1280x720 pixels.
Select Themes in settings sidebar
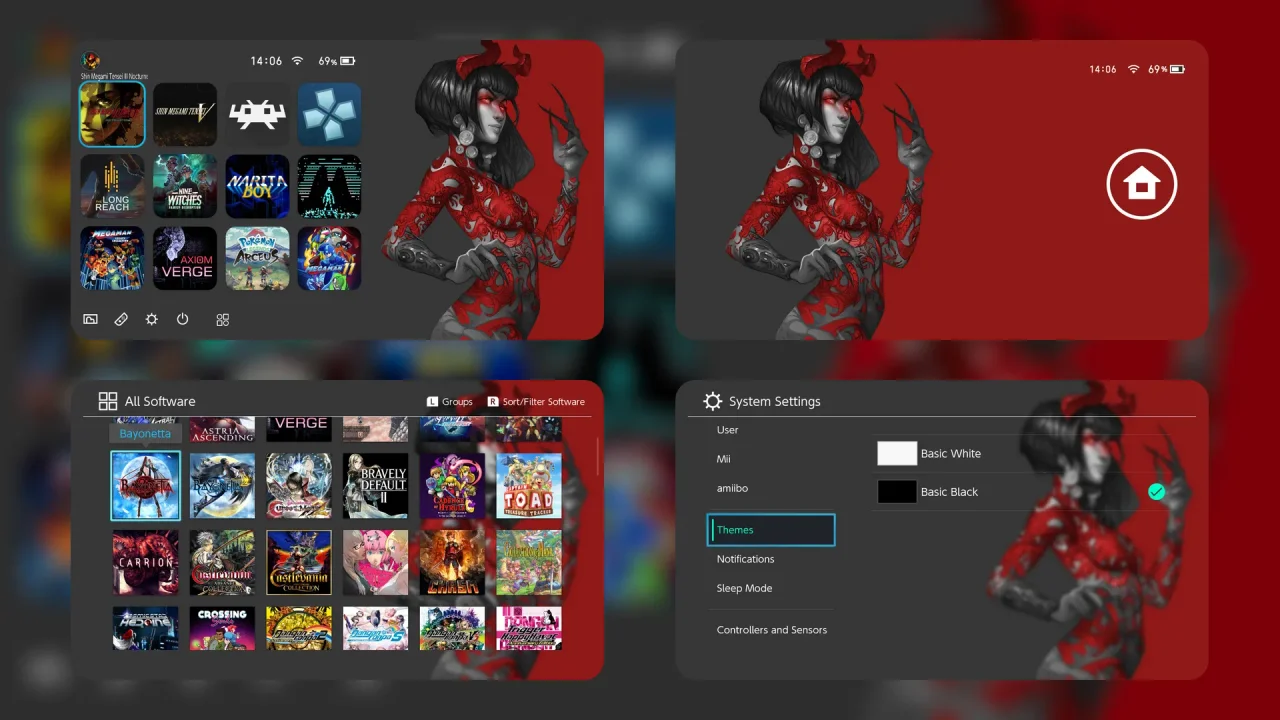[770, 530]
